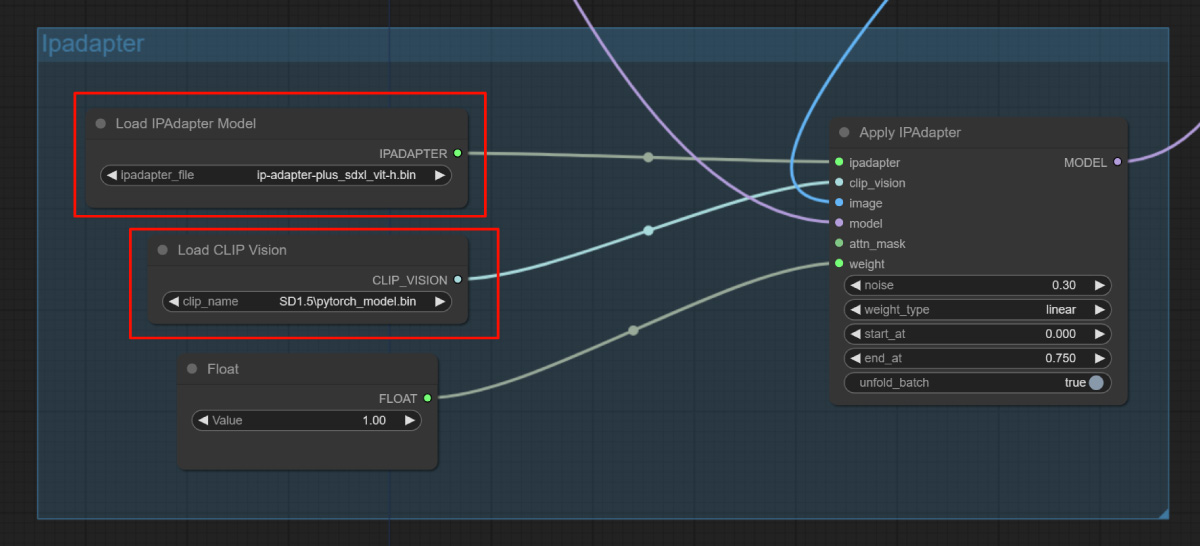This screenshot has height=546, width=1200.
Task: Open the weight_type linear selector
Action: [x=977, y=310]
